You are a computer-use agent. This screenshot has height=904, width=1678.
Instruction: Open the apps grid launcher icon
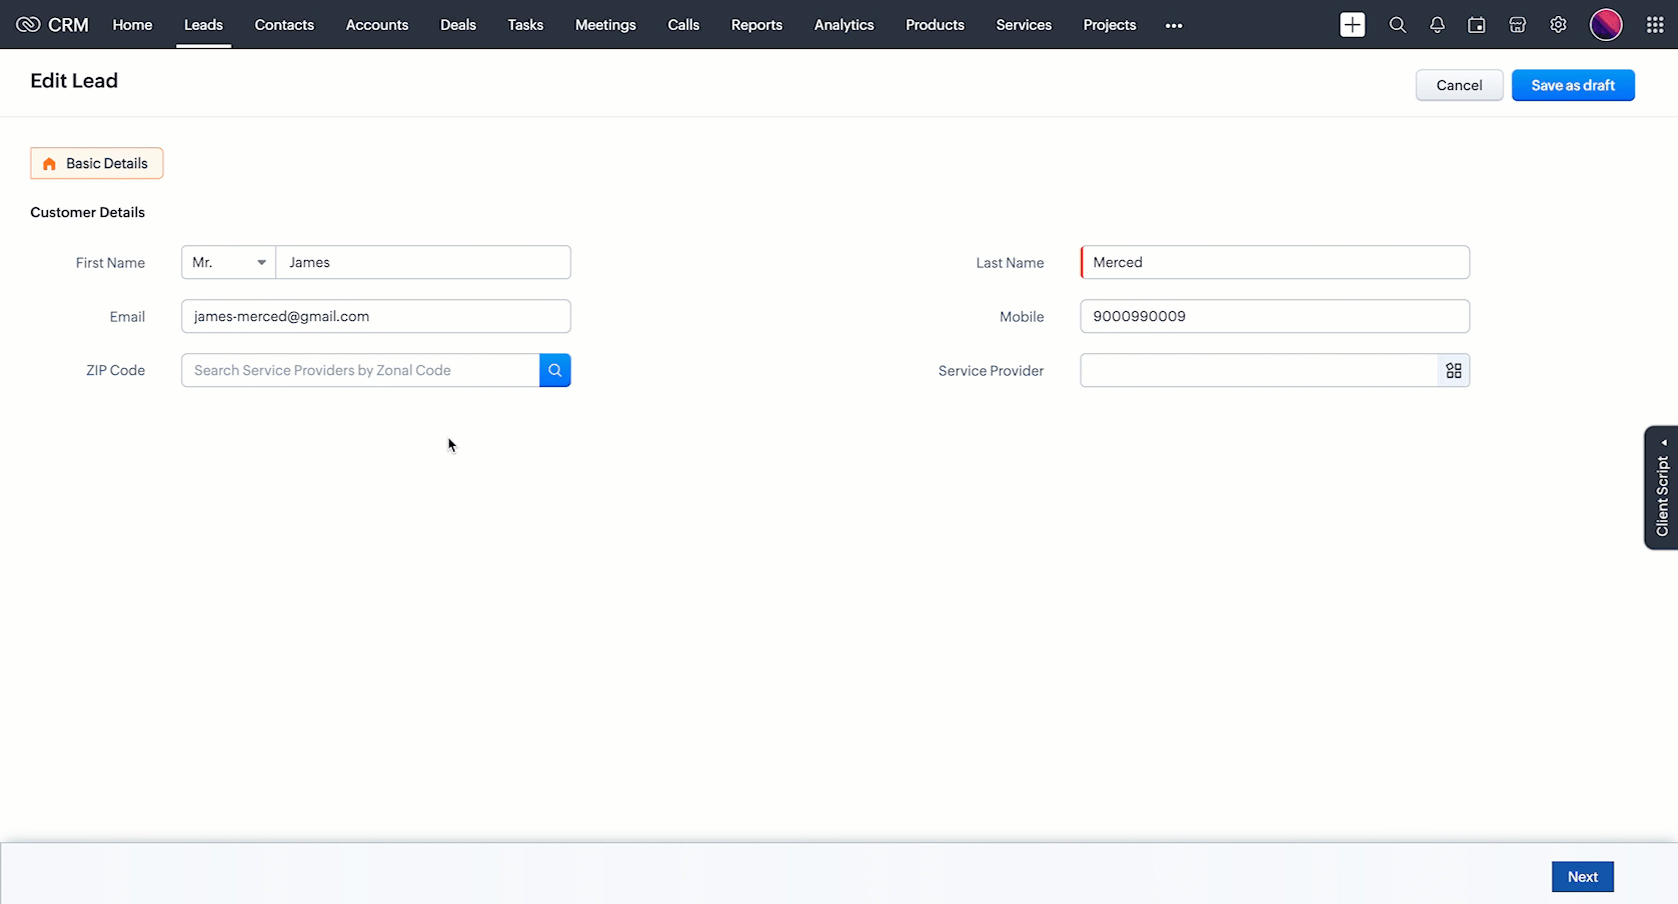coord(1654,25)
